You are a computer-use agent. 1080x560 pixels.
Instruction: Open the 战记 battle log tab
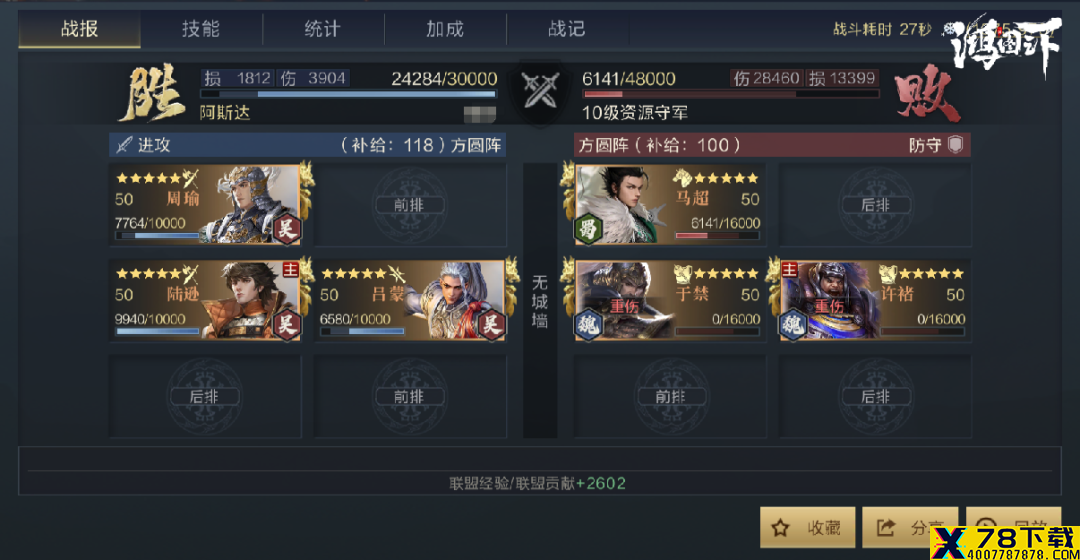(x=567, y=29)
